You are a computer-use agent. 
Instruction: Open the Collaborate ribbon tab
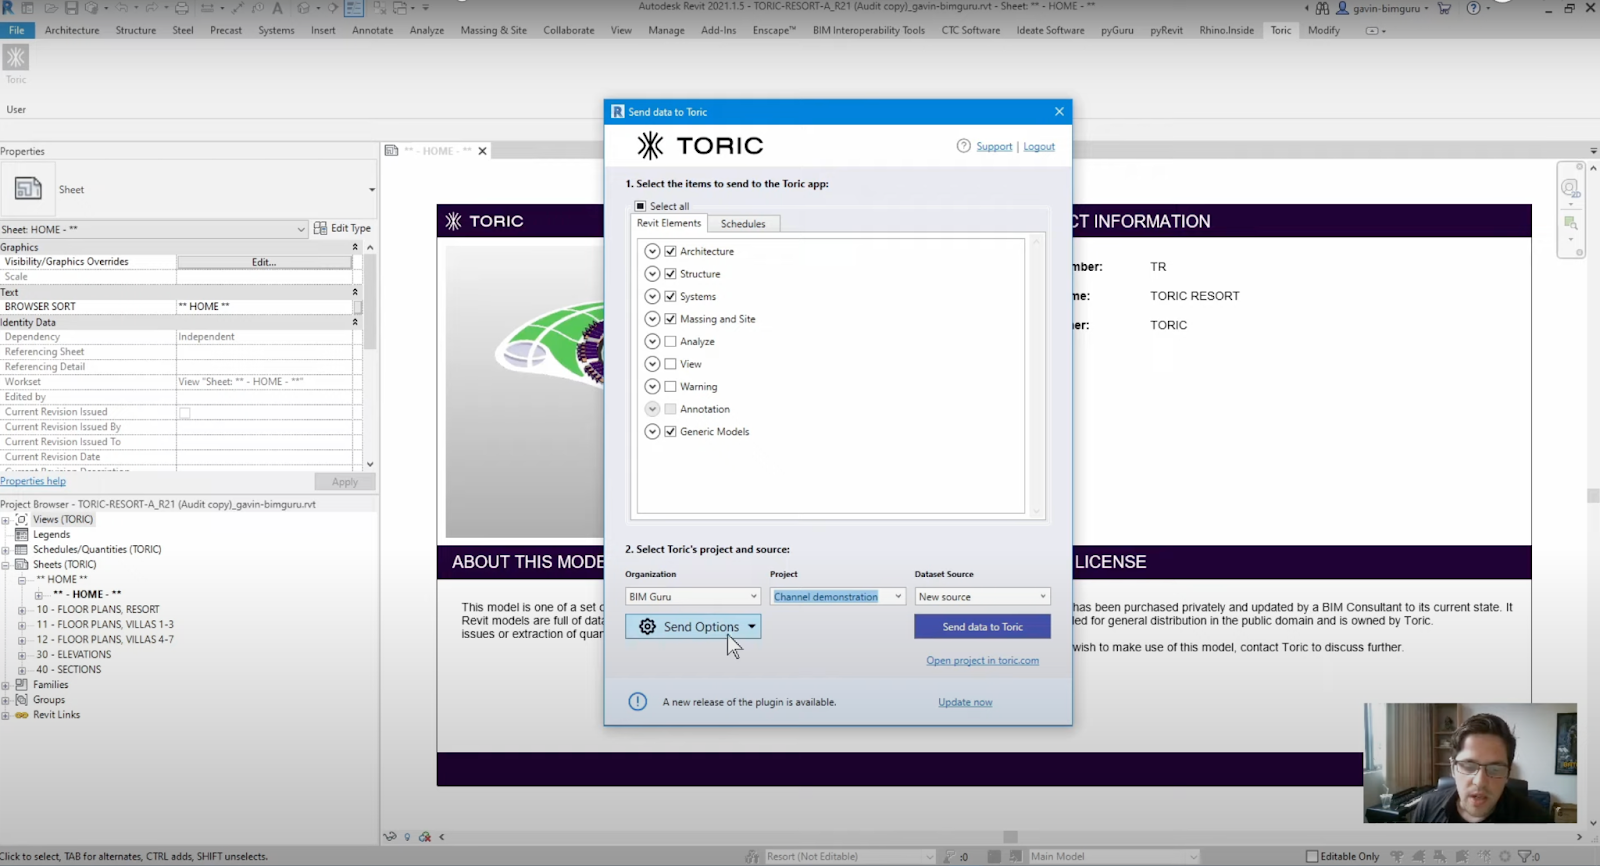pyautogui.click(x=568, y=30)
